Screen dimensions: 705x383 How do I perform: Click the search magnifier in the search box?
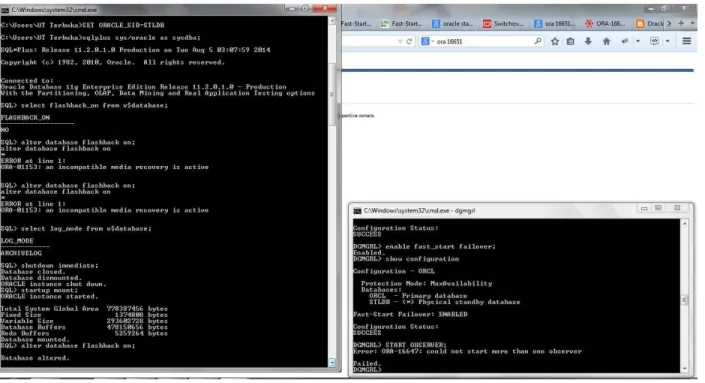[x=538, y=41]
